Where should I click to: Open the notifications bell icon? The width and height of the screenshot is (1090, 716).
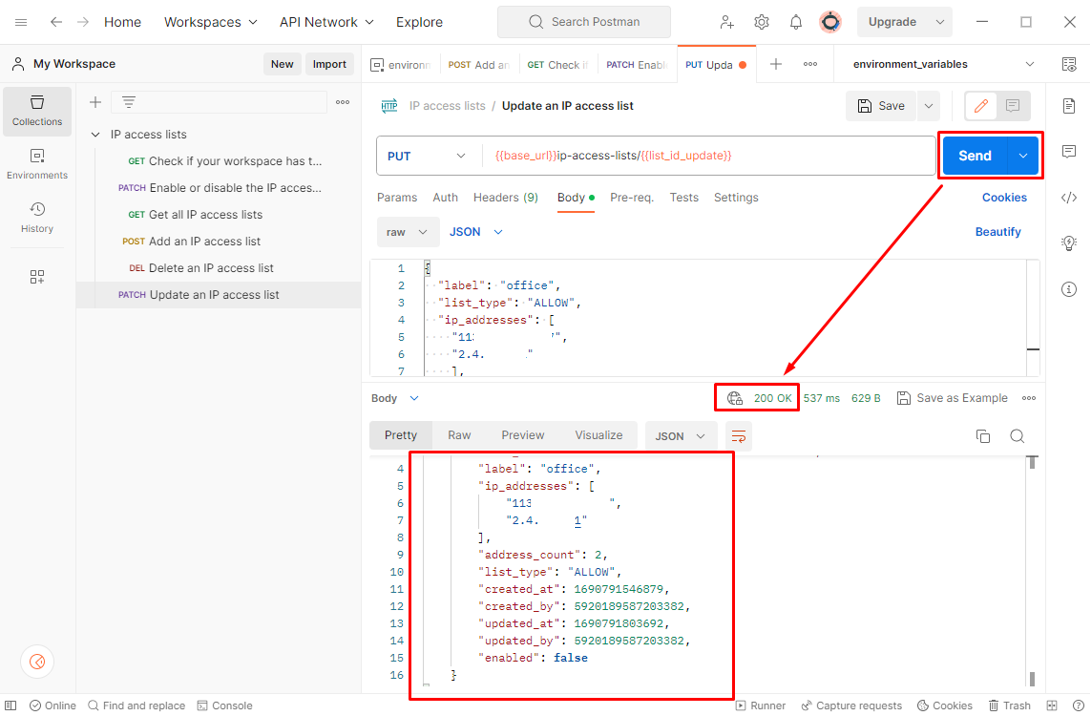pos(796,22)
